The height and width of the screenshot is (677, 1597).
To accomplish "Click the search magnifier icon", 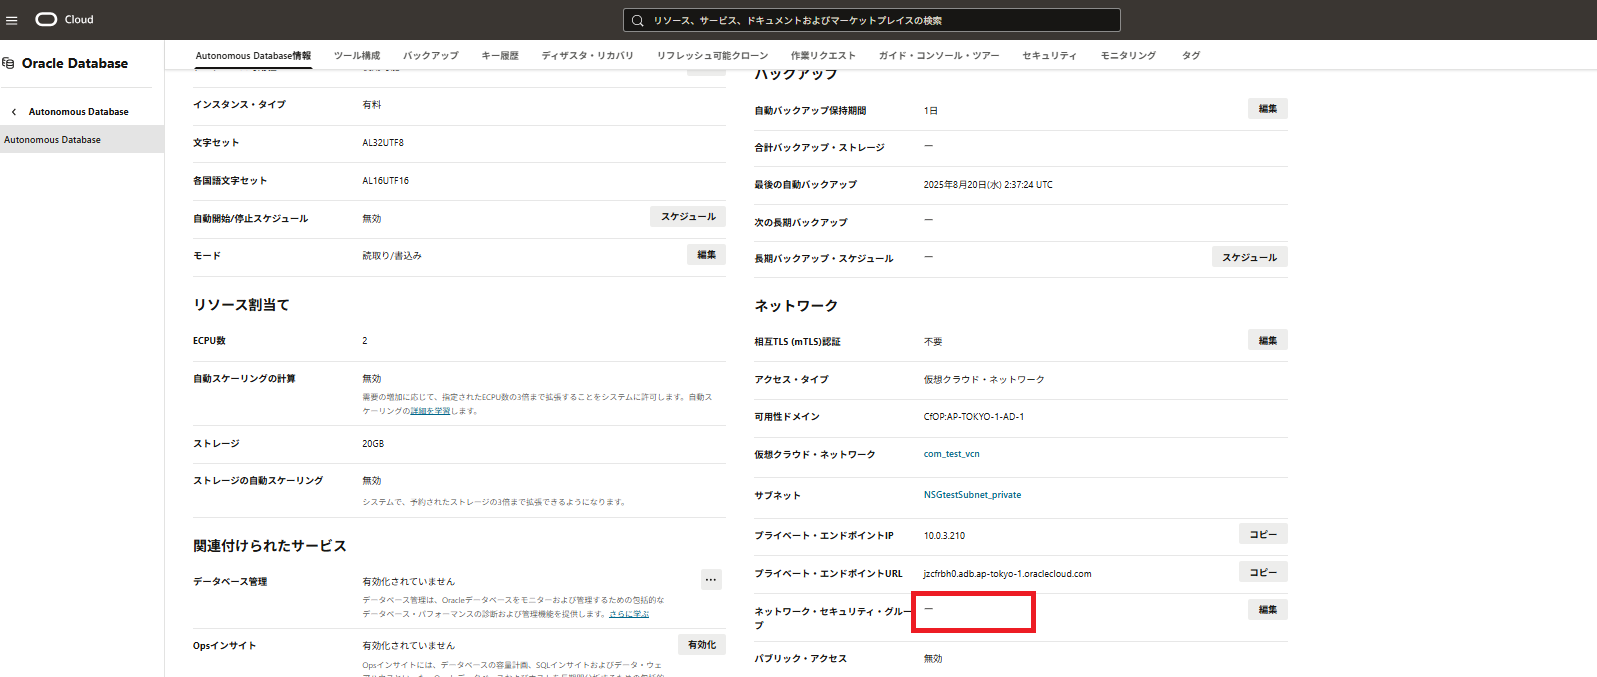I will click(x=637, y=20).
